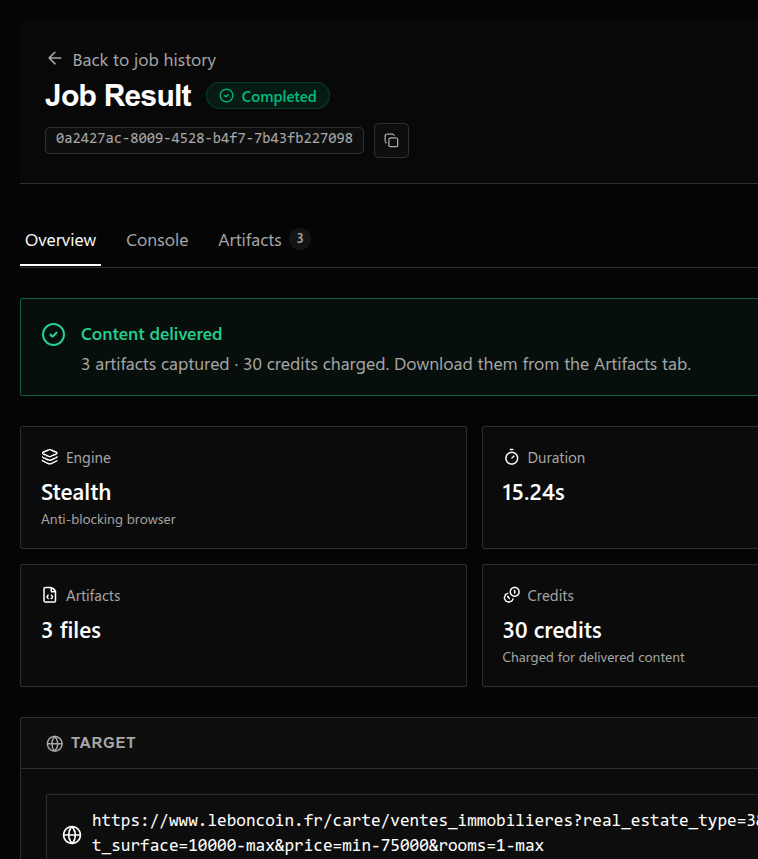This screenshot has height=859, width=758.
Task: Click Charged for delivered content text
Action: [x=594, y=657]
